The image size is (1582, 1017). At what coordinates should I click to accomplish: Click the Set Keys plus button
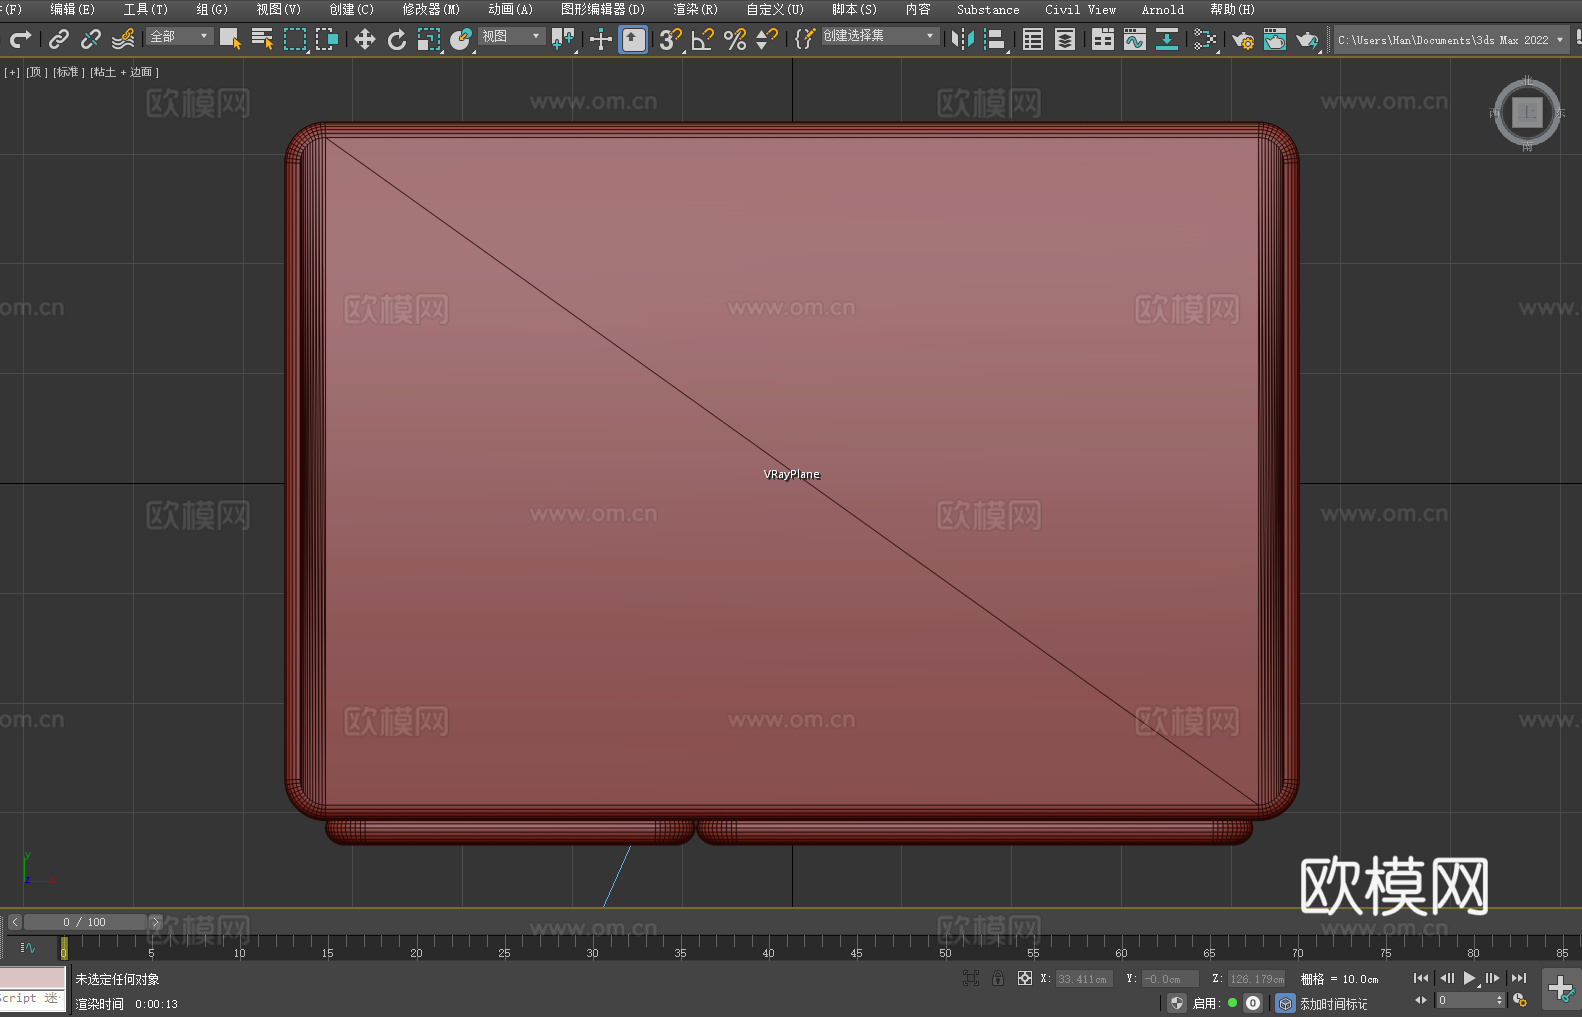(x=1561, y=989)
